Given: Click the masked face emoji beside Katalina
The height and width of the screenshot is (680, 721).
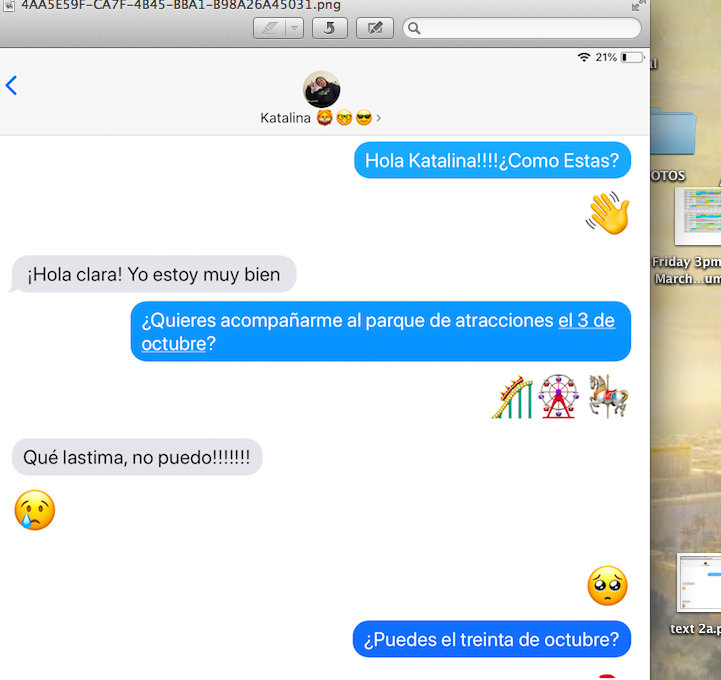Looking at the screenshot, I should tap(325, 118).
